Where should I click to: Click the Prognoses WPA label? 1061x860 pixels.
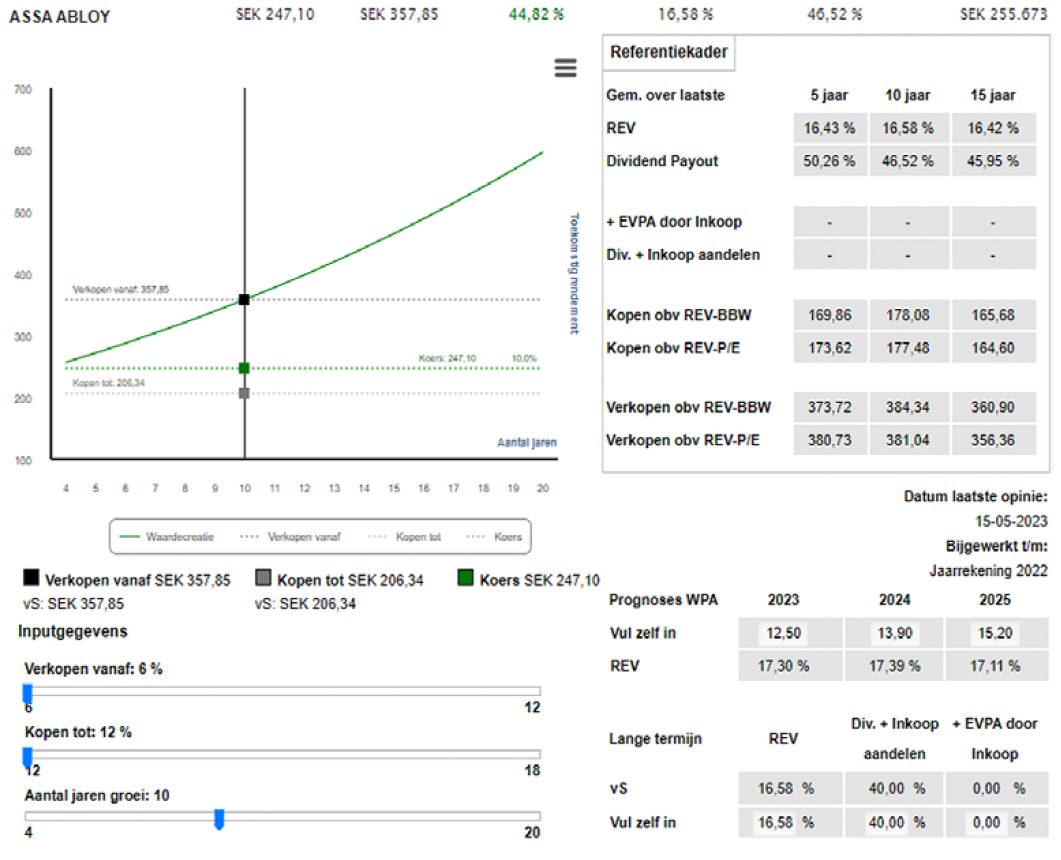tap(663, 600)
